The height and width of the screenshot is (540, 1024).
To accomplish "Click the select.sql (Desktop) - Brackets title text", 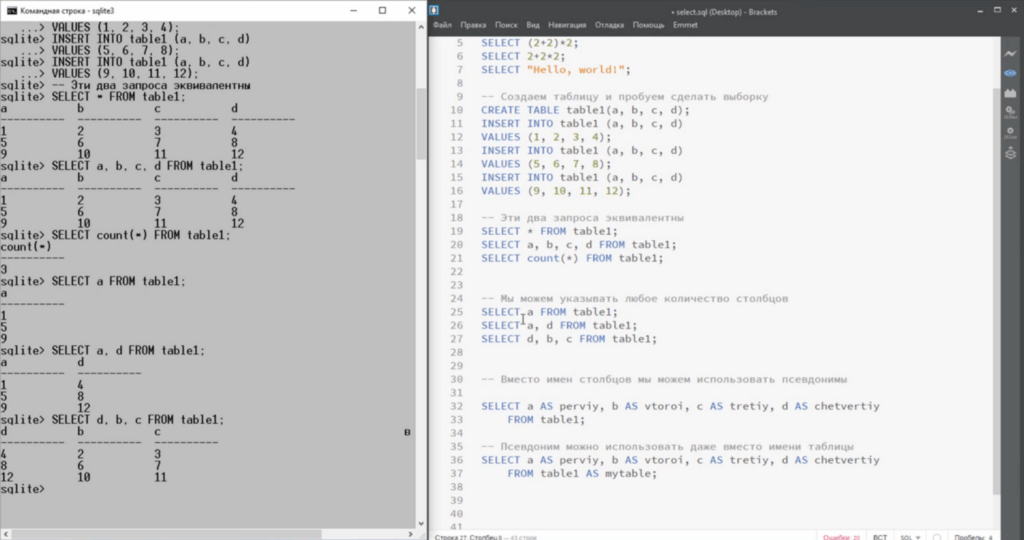I will [726, 11].
